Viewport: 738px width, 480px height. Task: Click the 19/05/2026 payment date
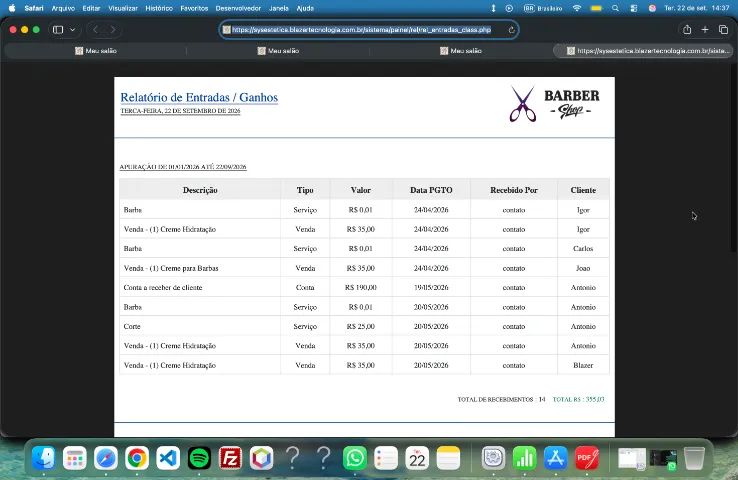point(431,288)
